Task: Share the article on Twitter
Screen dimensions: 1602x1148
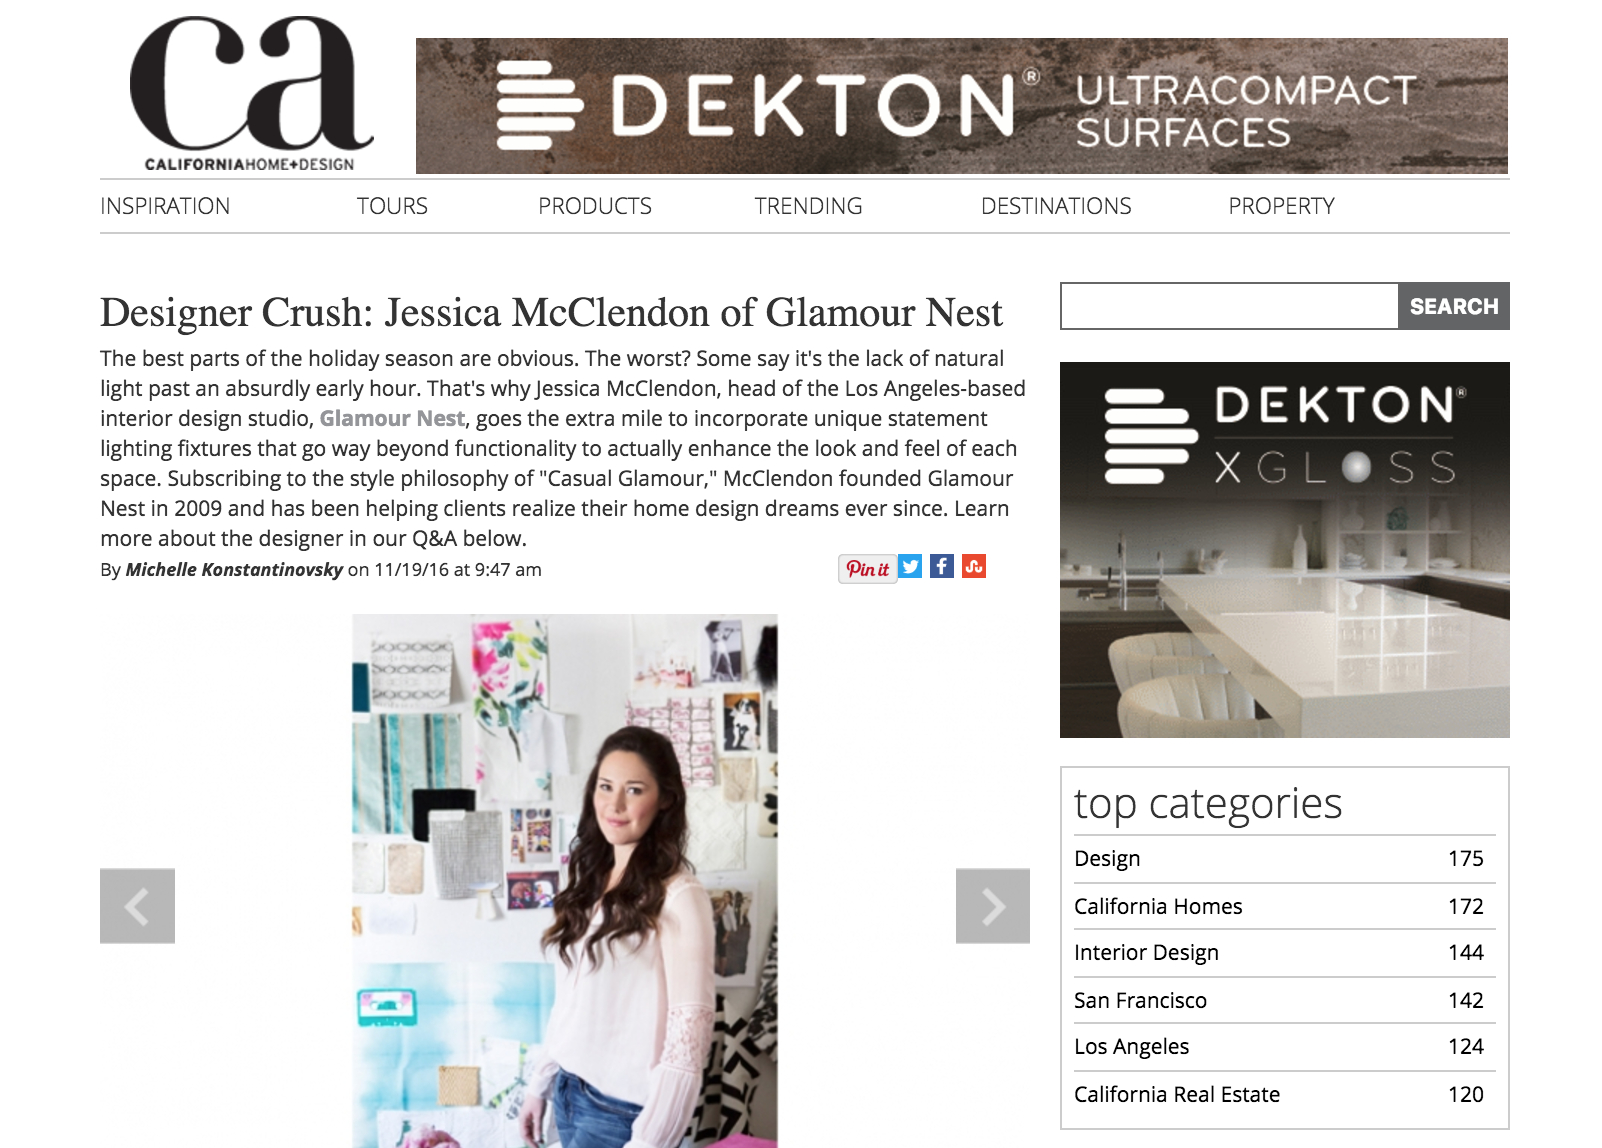Action: point(910,566)
